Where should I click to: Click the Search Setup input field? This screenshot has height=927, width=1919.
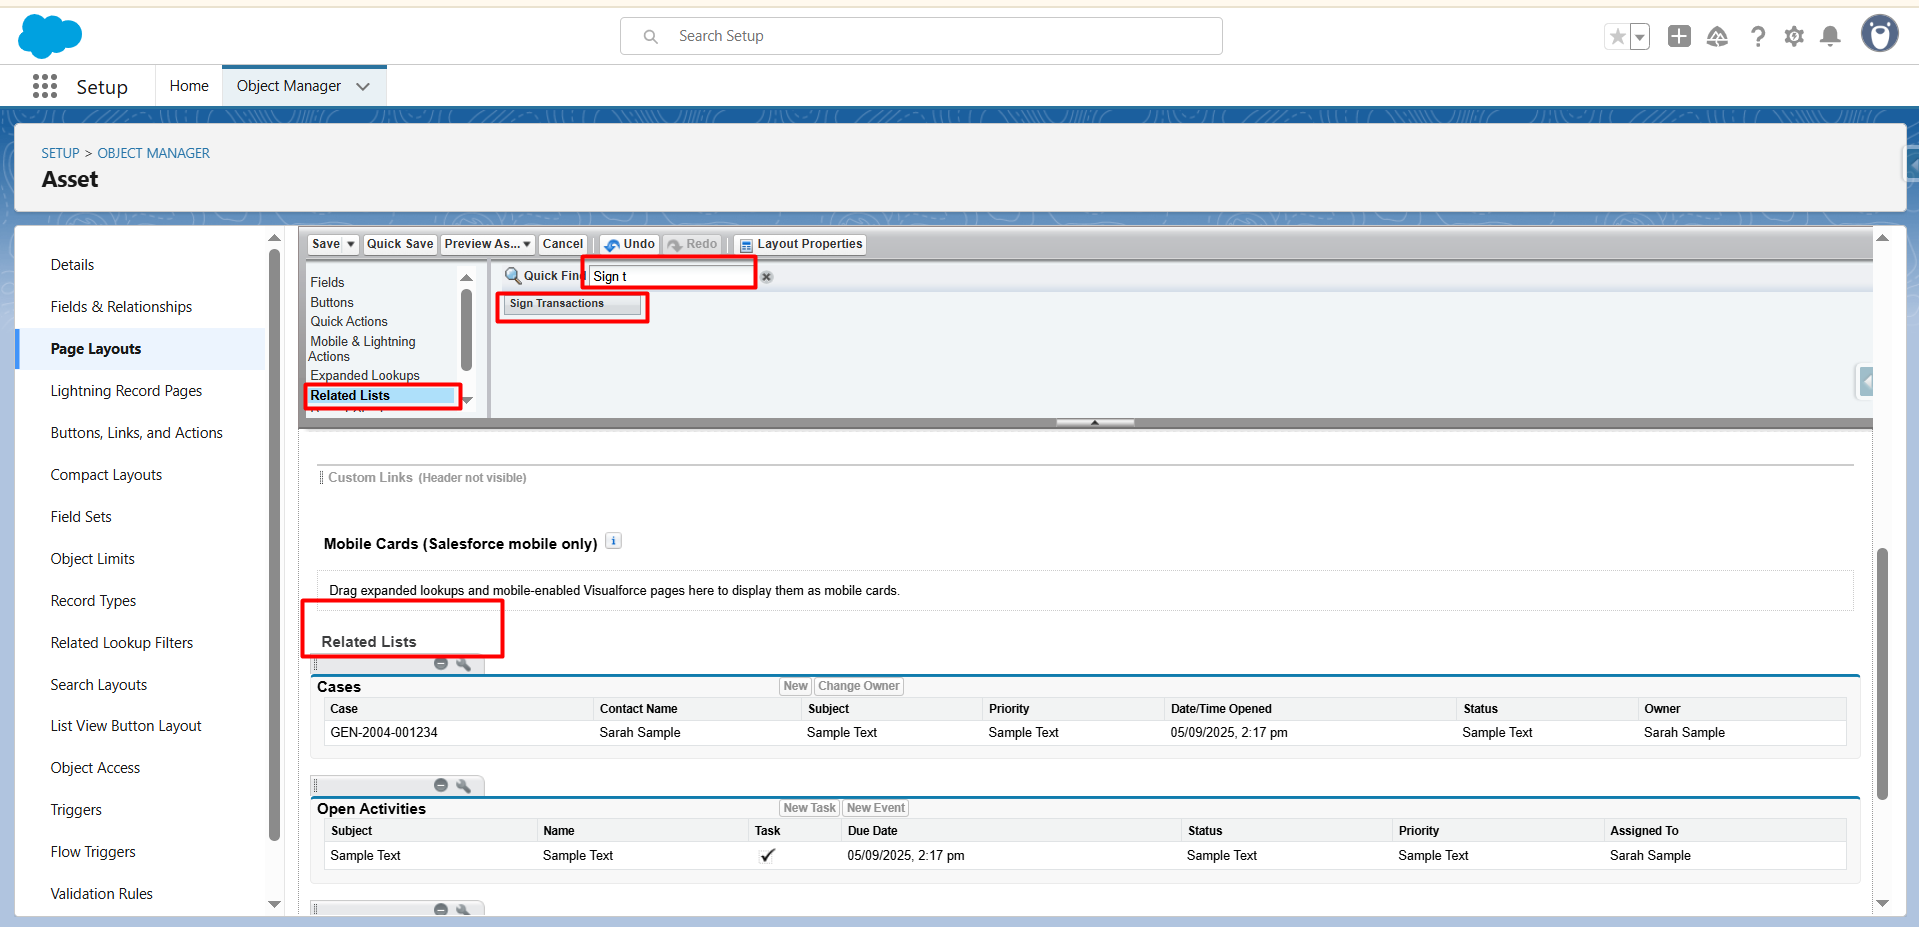click(920, 36)
